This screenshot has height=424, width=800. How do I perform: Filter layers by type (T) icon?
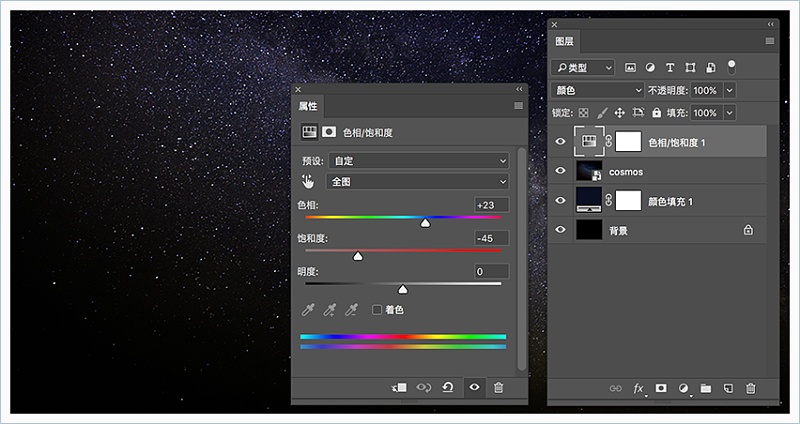pos(671,68)
